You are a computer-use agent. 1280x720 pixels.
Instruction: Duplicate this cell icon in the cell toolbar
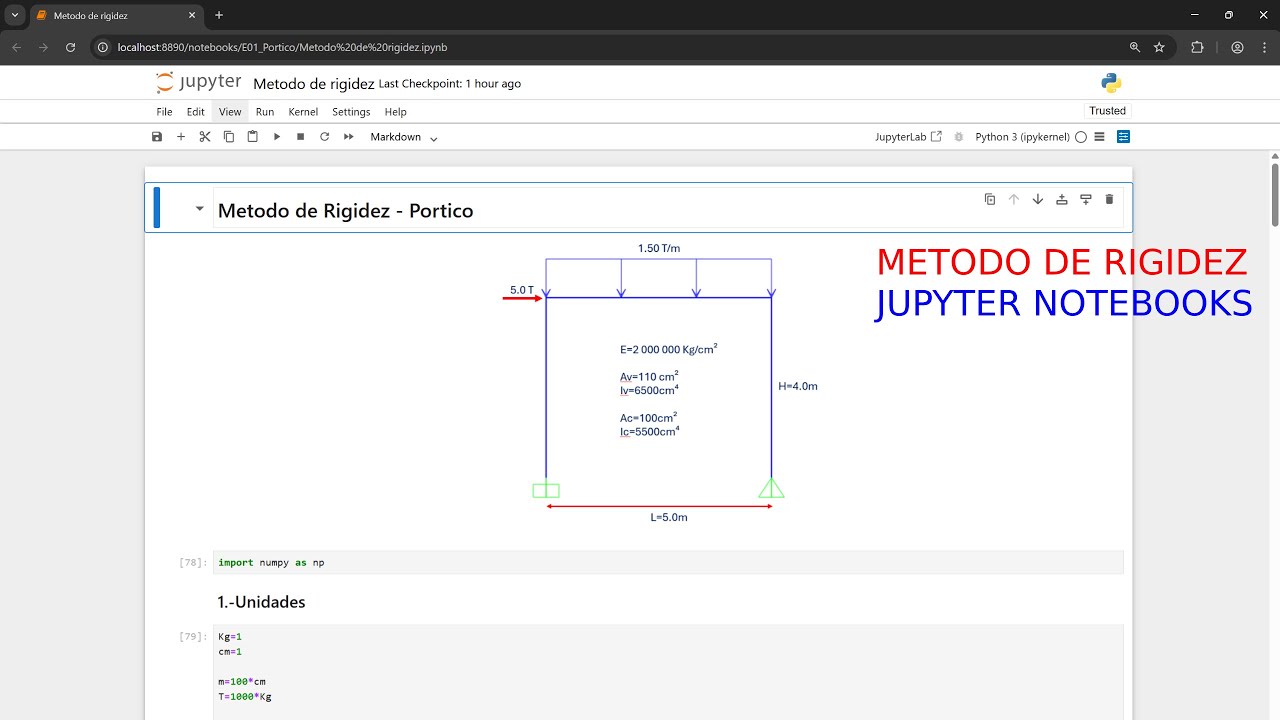click(x=990, y=199)
